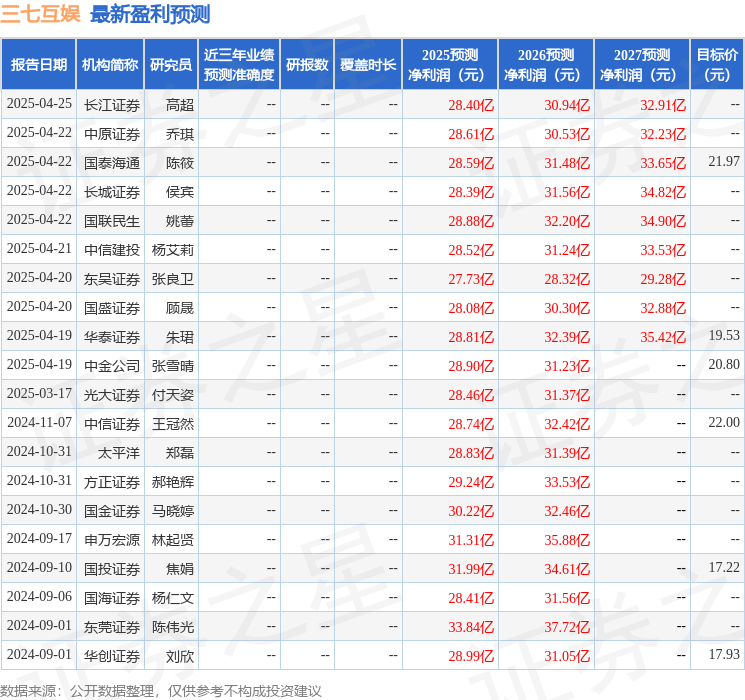This screenshot has height=700, width=745.
Task: Select the 2025预测净利润 column header
Action: [x=450, y=65]
